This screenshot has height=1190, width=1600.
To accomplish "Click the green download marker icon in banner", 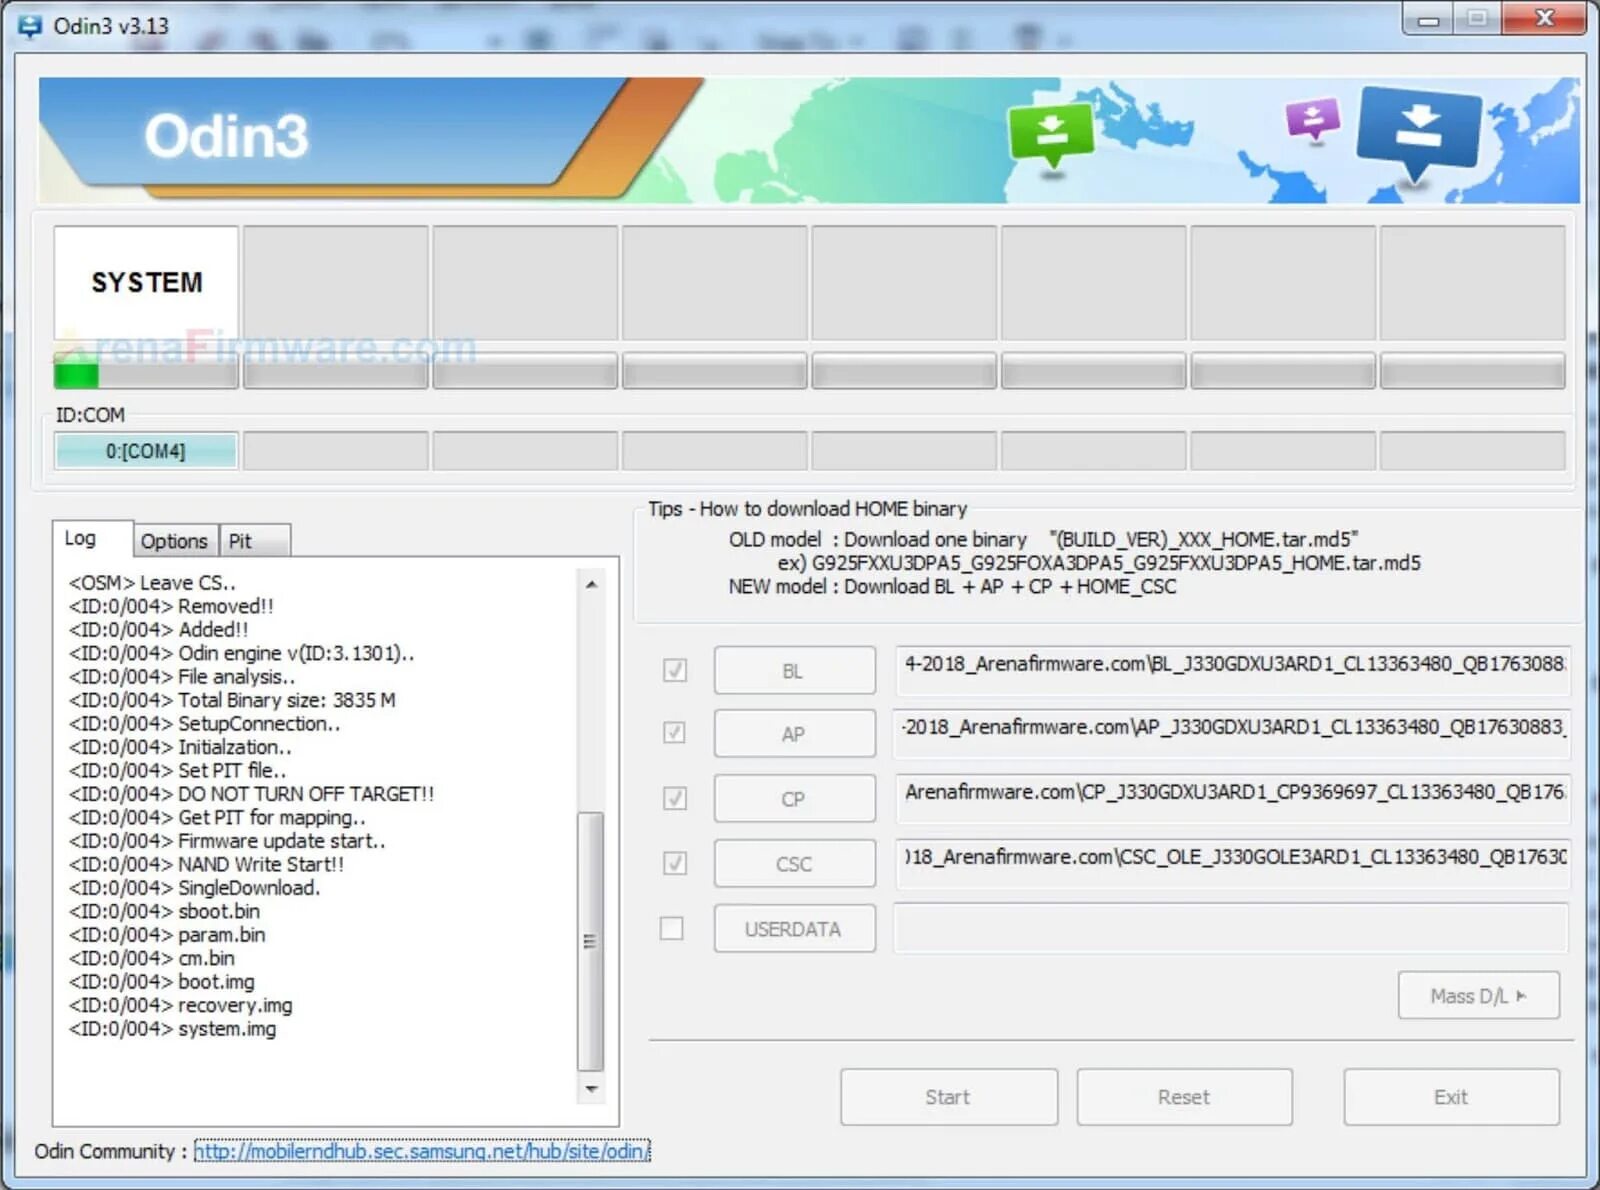I will click(x=1051, y=135).
